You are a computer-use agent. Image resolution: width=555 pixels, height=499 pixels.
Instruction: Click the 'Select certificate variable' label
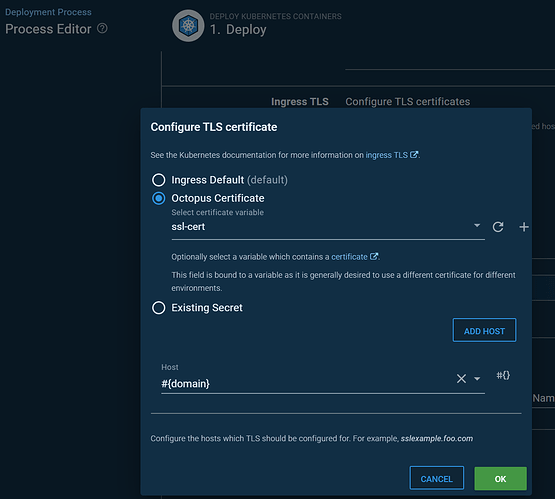click(218, 212)
